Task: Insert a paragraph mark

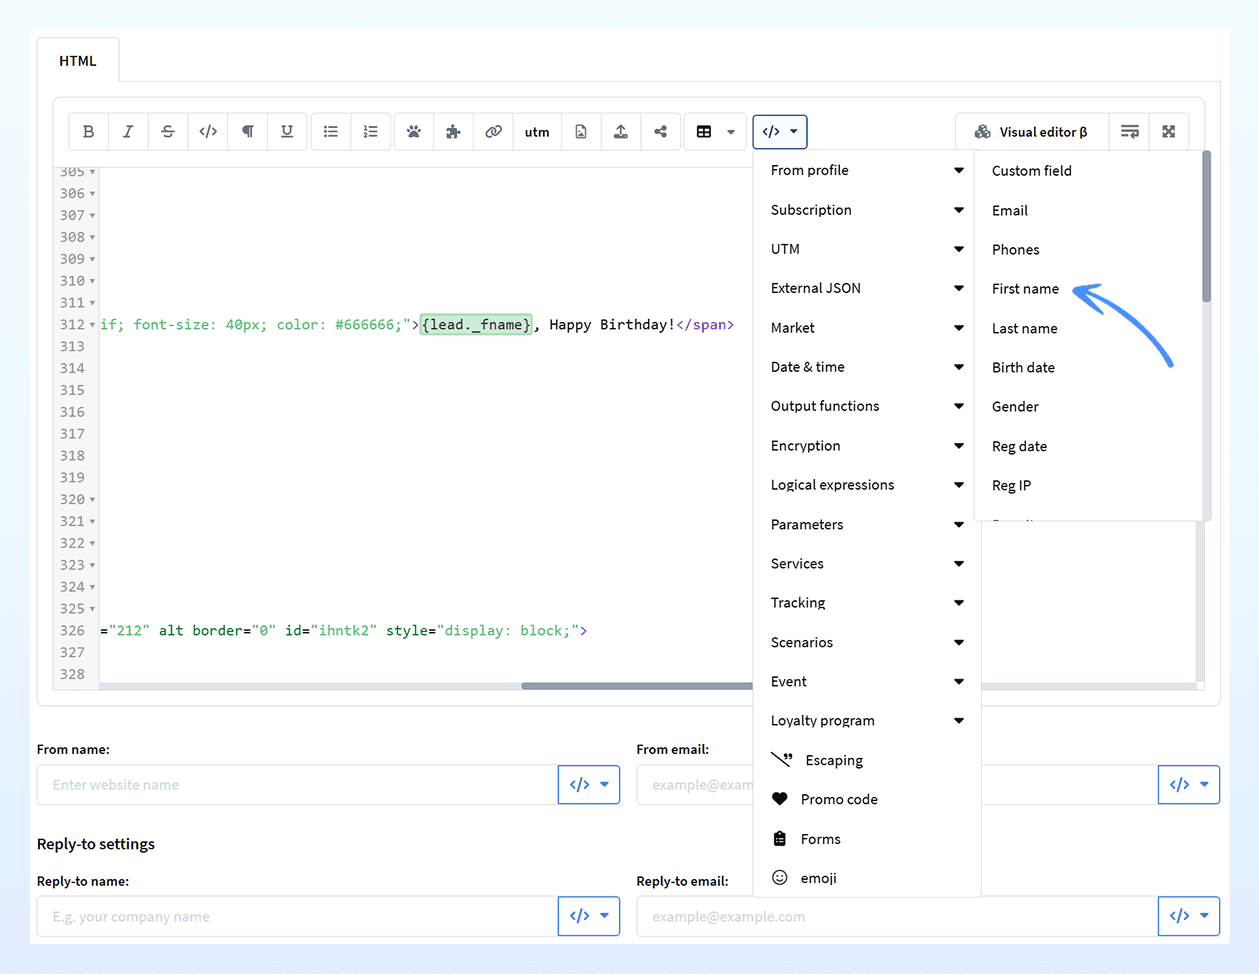Action: 248,132
